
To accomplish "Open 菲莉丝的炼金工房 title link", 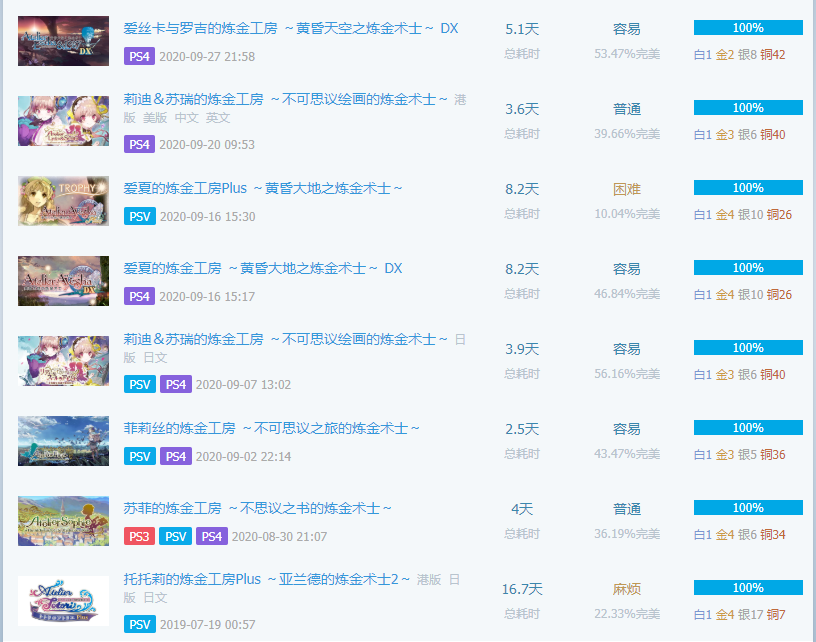I will pyautogui.click(x=271, y=429).
